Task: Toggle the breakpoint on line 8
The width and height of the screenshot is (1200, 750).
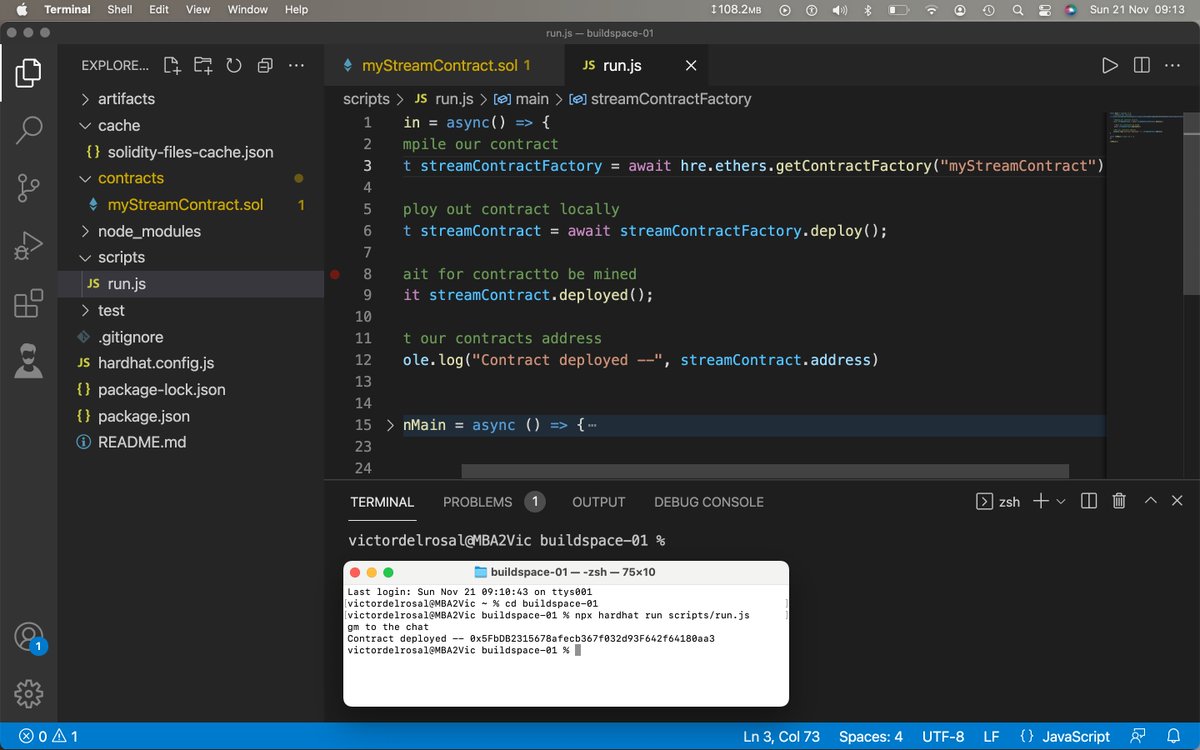Action: pyautogui.click(x=335, y=274)
